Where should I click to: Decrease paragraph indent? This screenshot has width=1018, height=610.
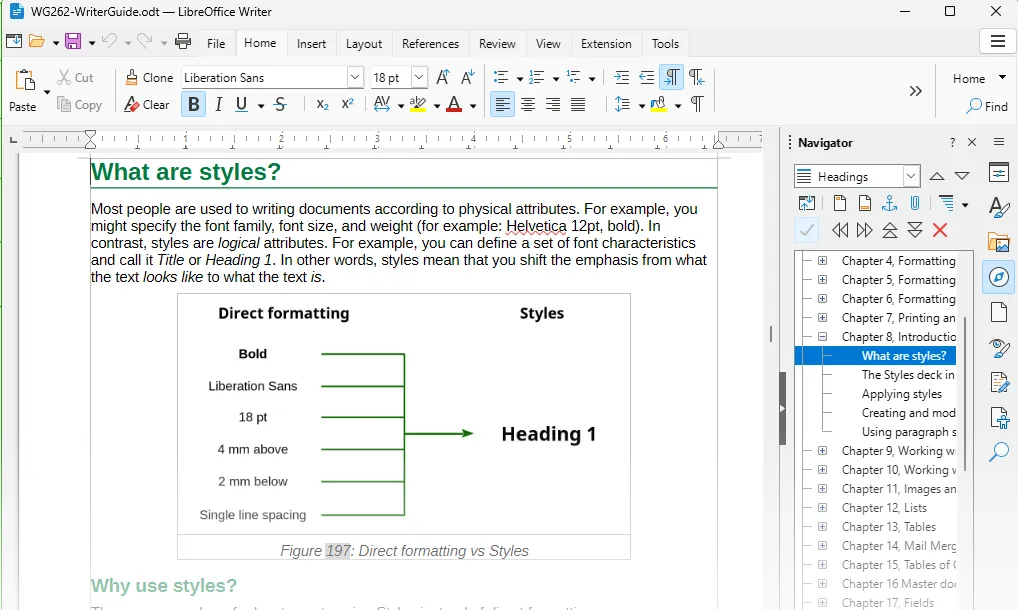[x=647, y=78]
